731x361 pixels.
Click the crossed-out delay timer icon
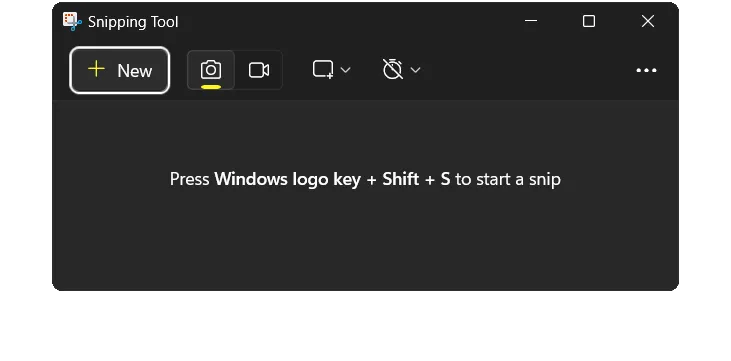(x=393, y=69)
